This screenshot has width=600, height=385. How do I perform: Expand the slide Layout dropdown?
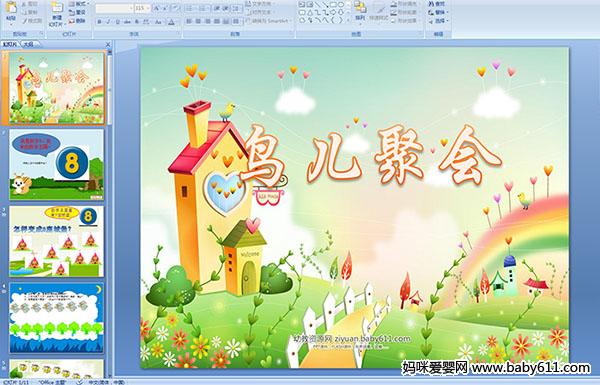tap(79, 4)
